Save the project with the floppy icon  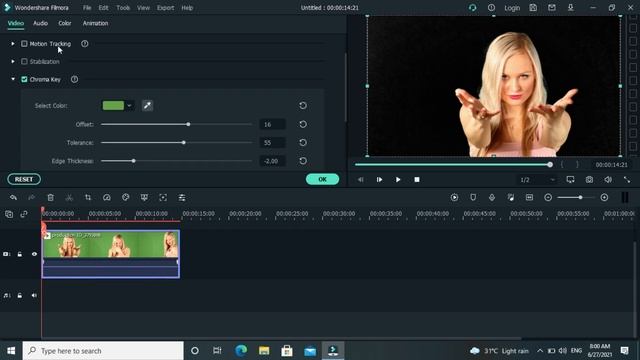tap(533, 8)
